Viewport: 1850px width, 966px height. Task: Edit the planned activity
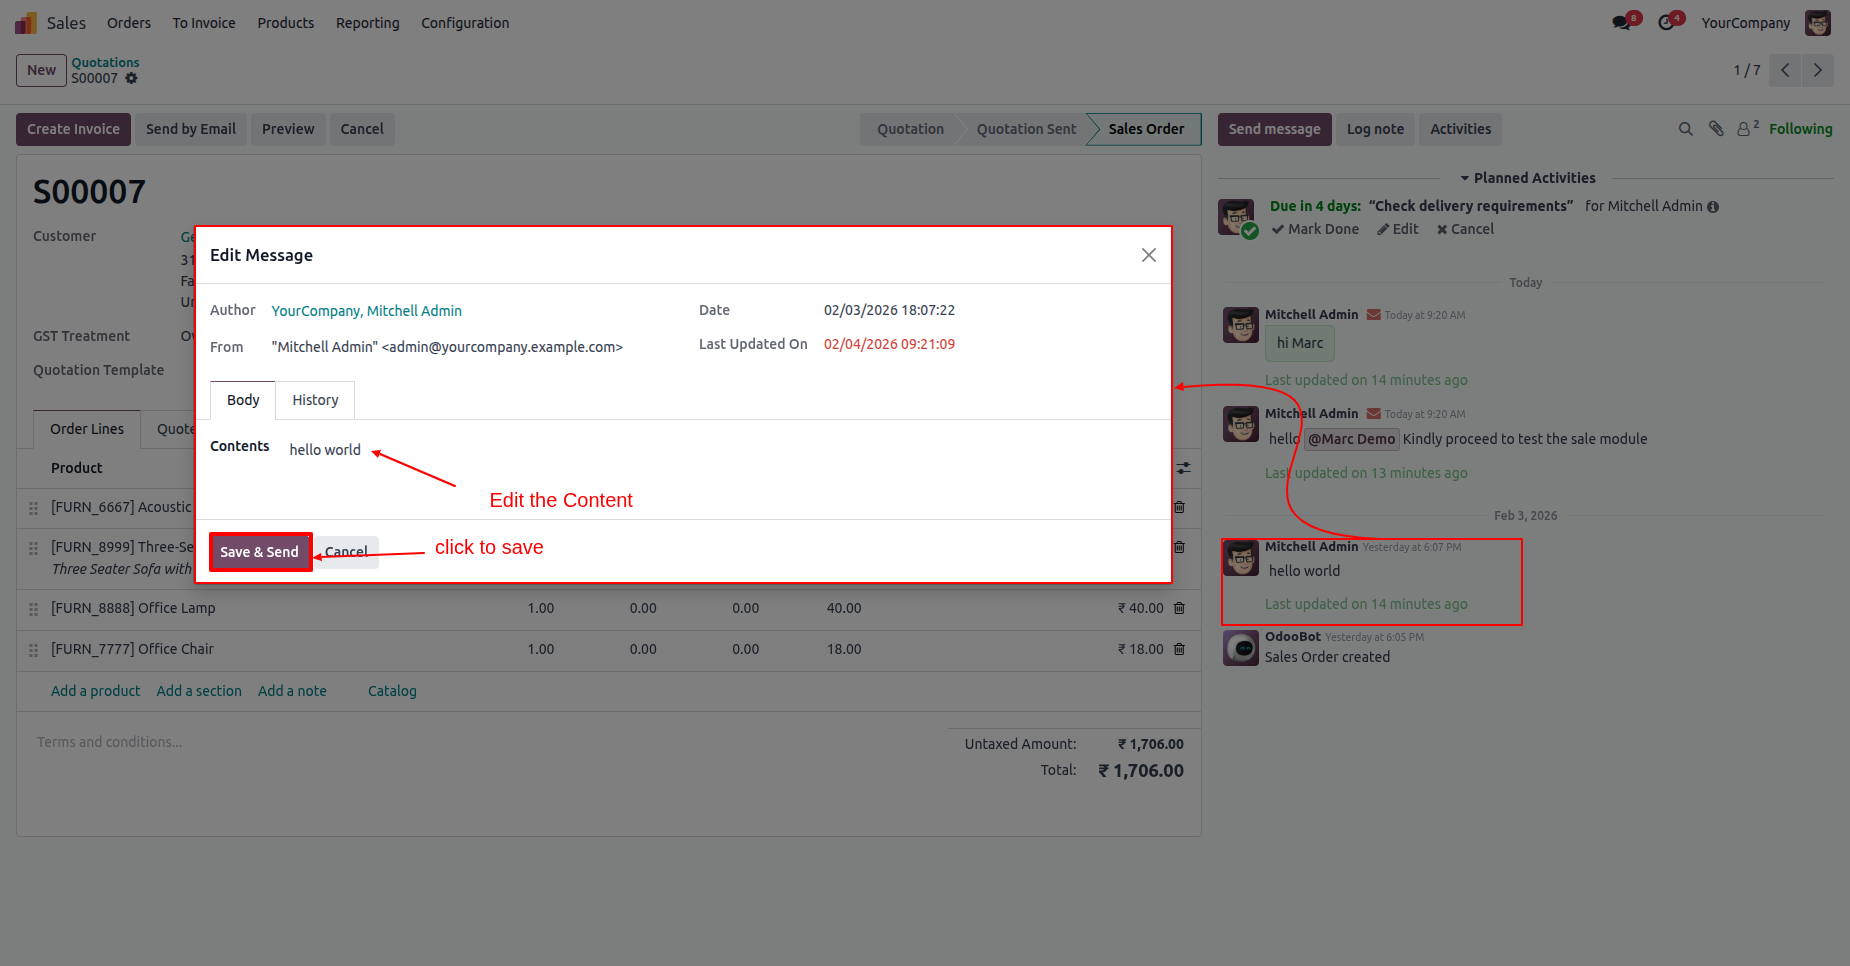tap(1397, 229)
